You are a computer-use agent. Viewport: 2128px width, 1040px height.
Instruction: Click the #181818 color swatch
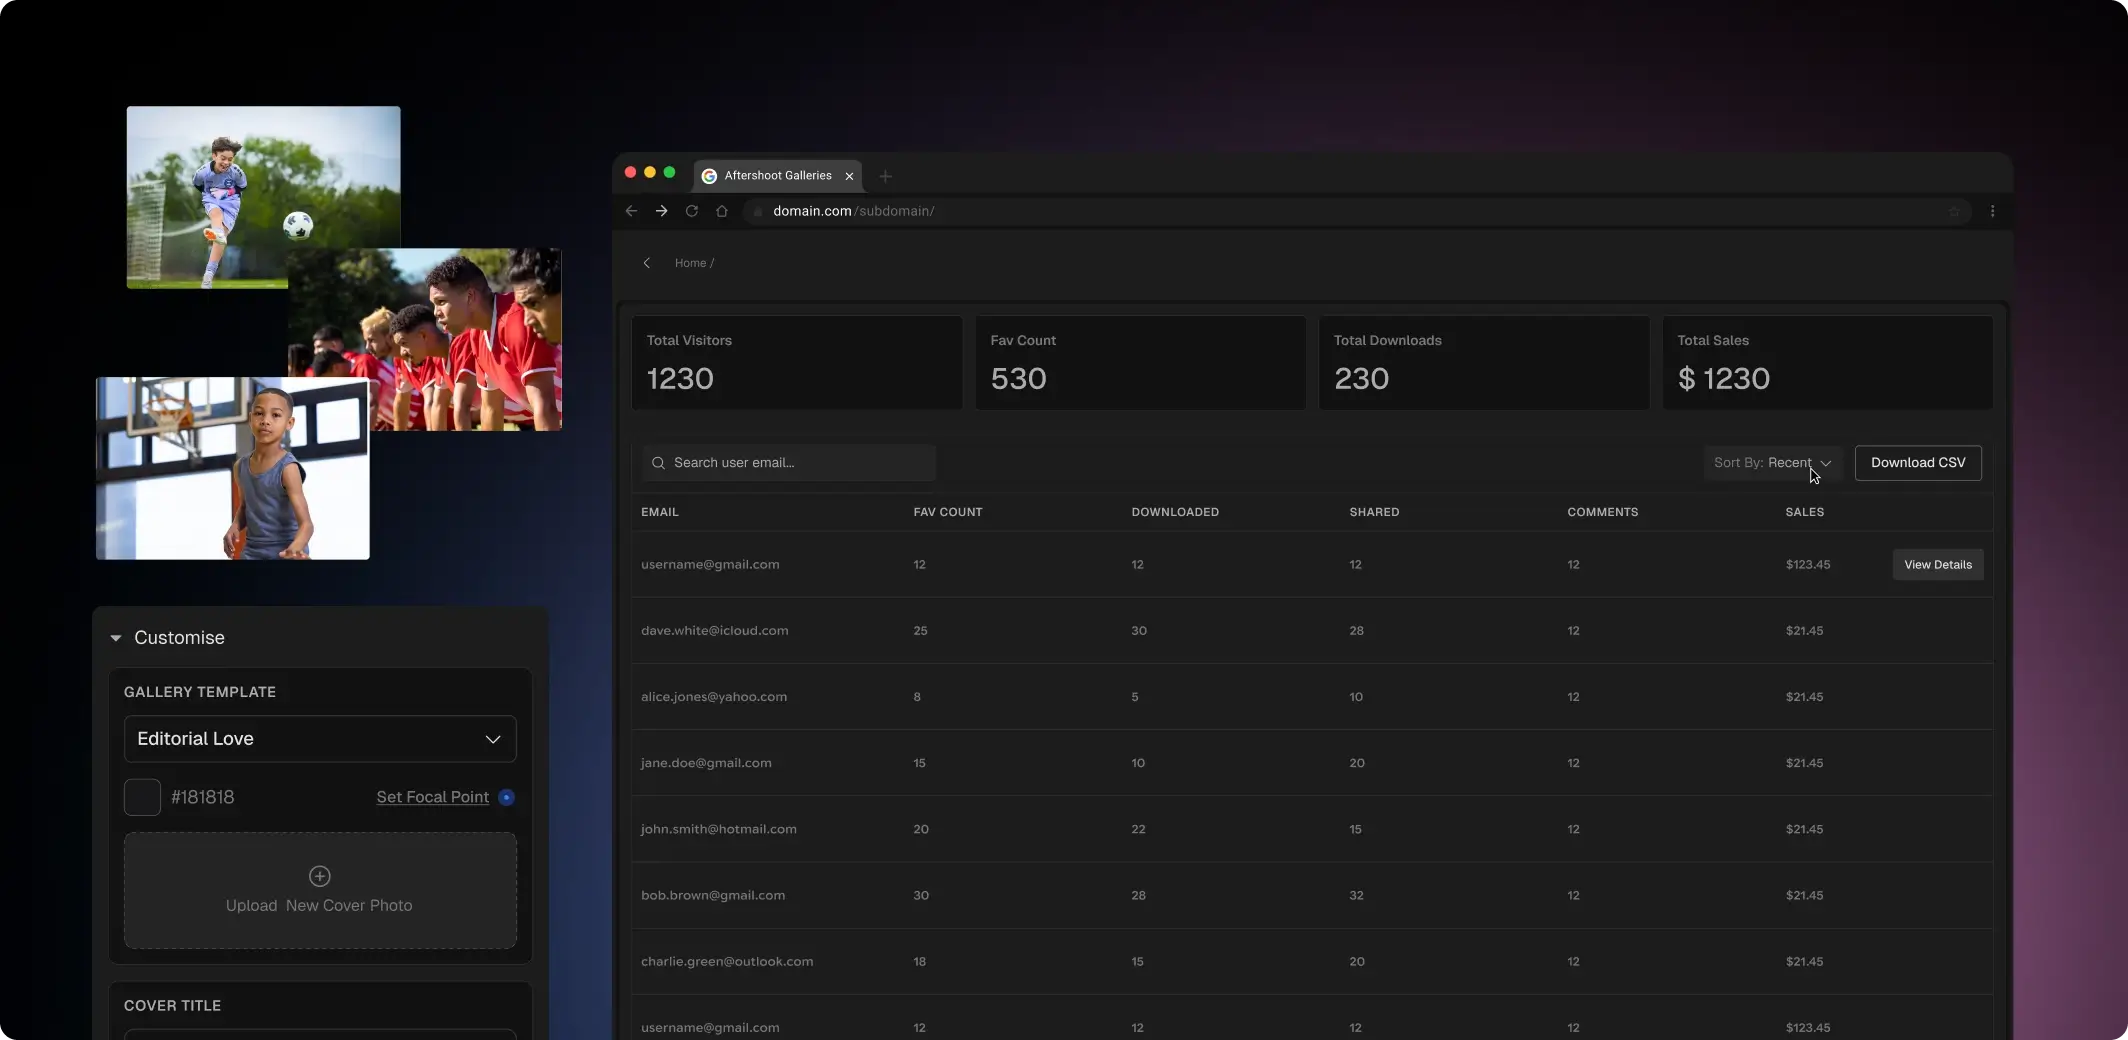142,797
